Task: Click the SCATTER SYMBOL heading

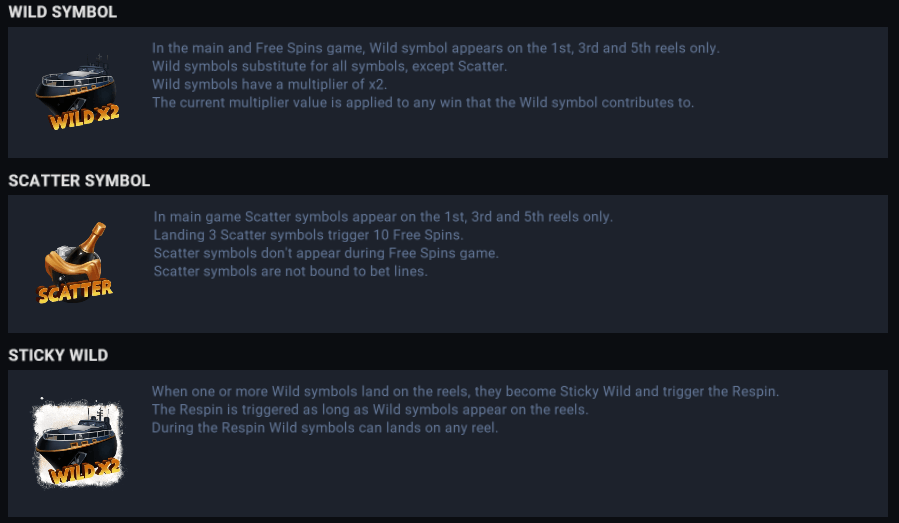Action: coord(79,181)
